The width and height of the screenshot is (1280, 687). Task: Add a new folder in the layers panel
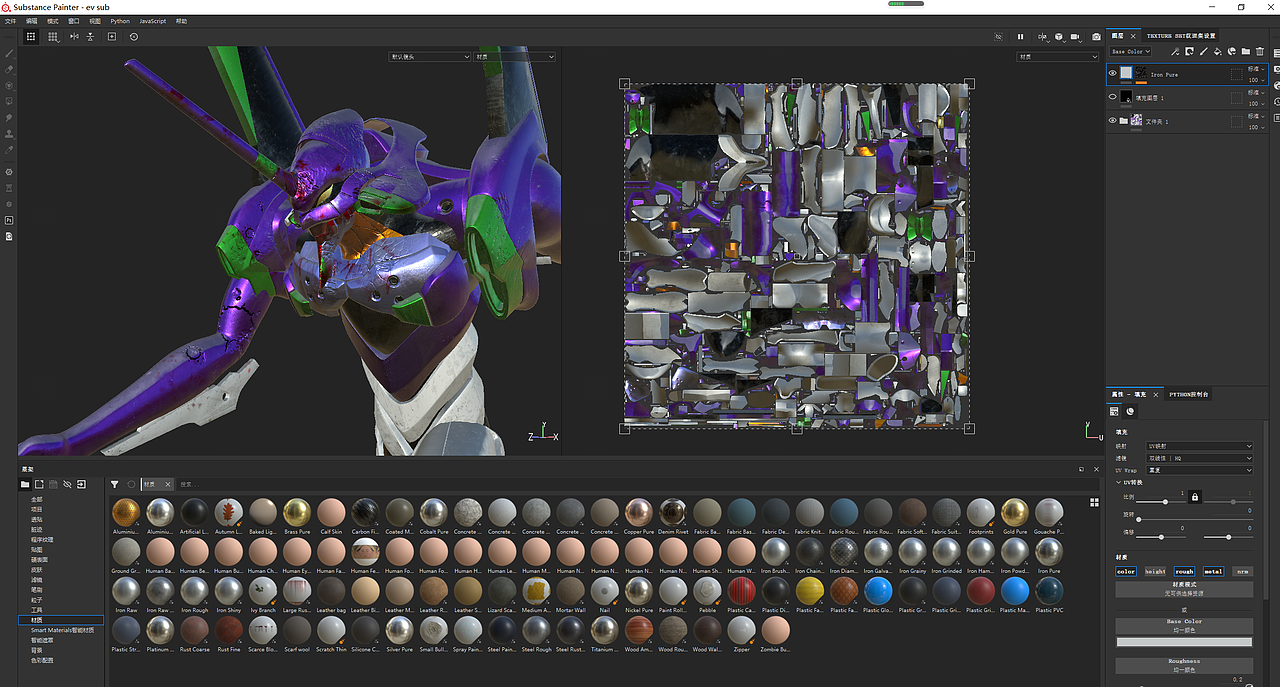click(x=1244, y=51)
